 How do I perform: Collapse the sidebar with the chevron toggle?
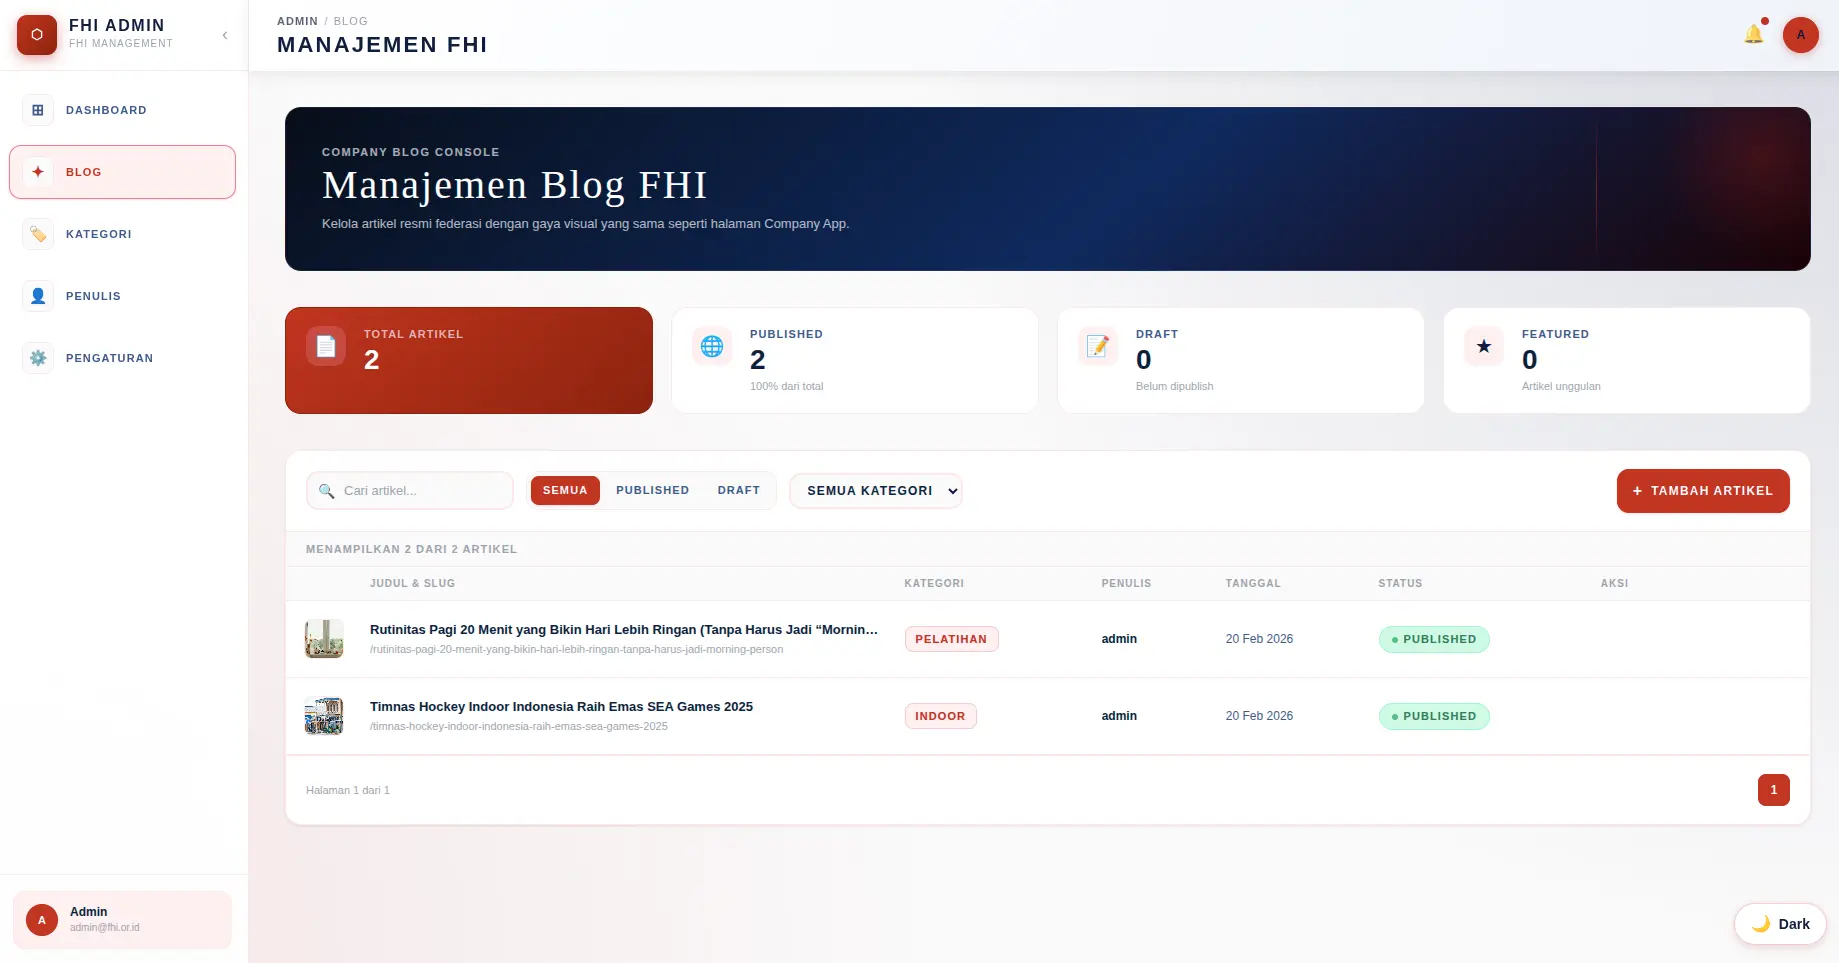click(224, 35)
